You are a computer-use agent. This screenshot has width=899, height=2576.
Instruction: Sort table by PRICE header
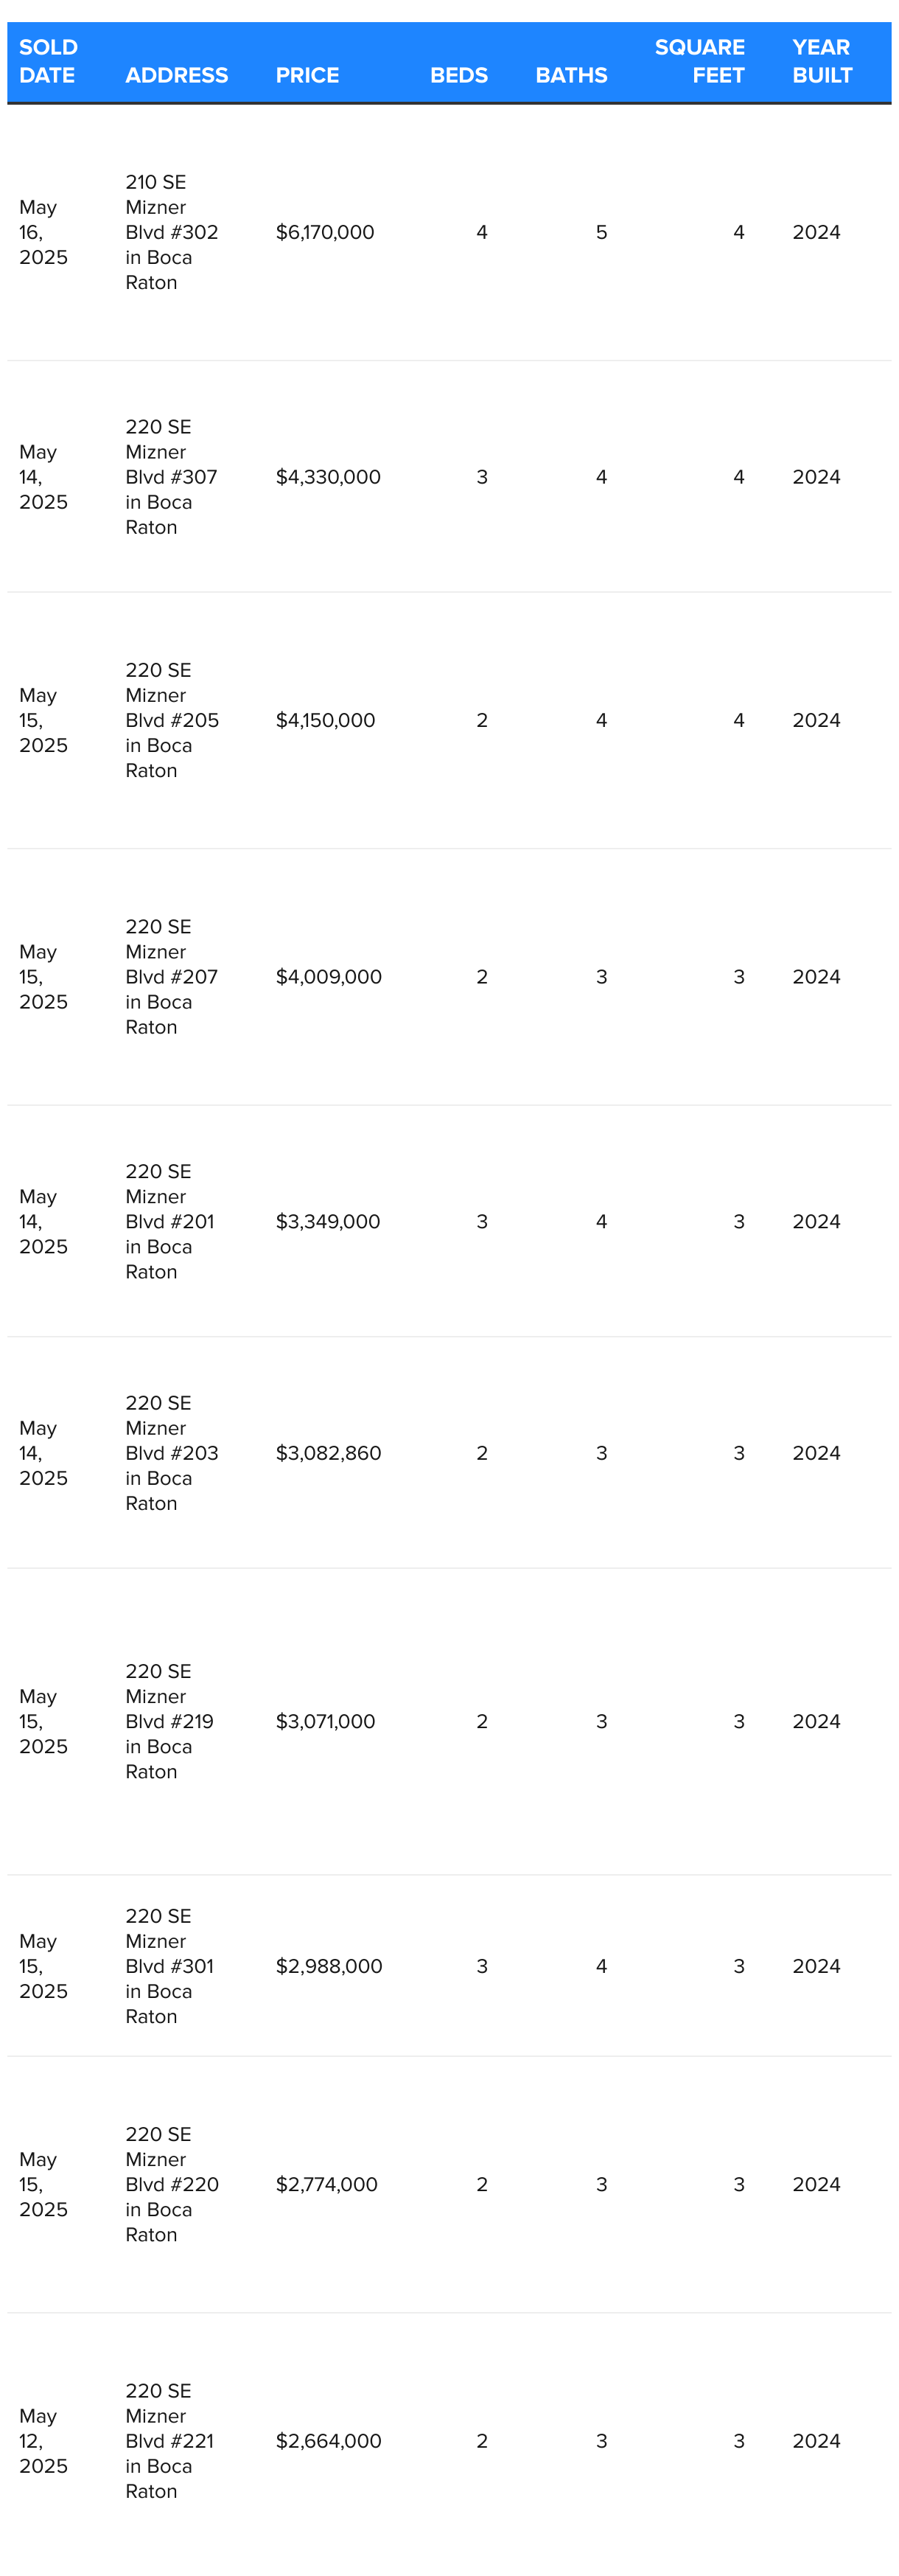(307, 75)
